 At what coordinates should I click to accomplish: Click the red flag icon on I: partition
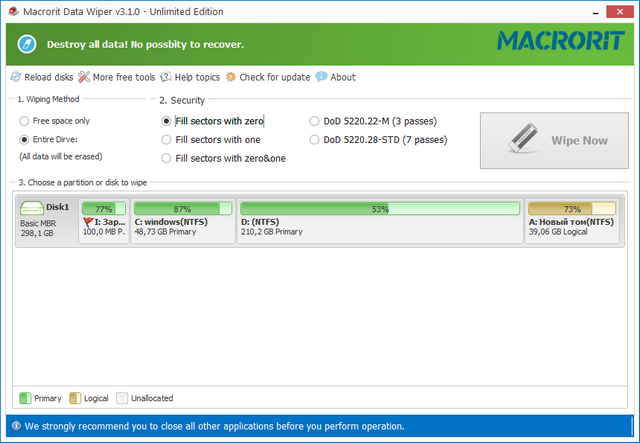pyautogui.click(x=88, y=222)
